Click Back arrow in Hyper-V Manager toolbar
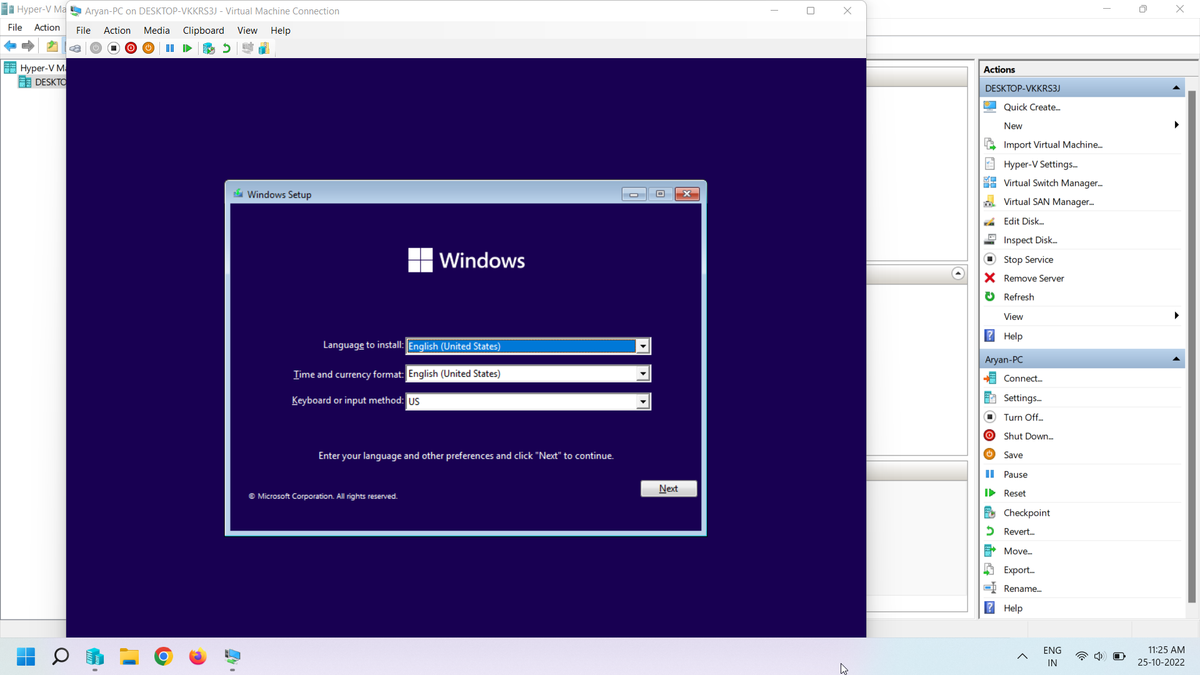 point(10,46)
